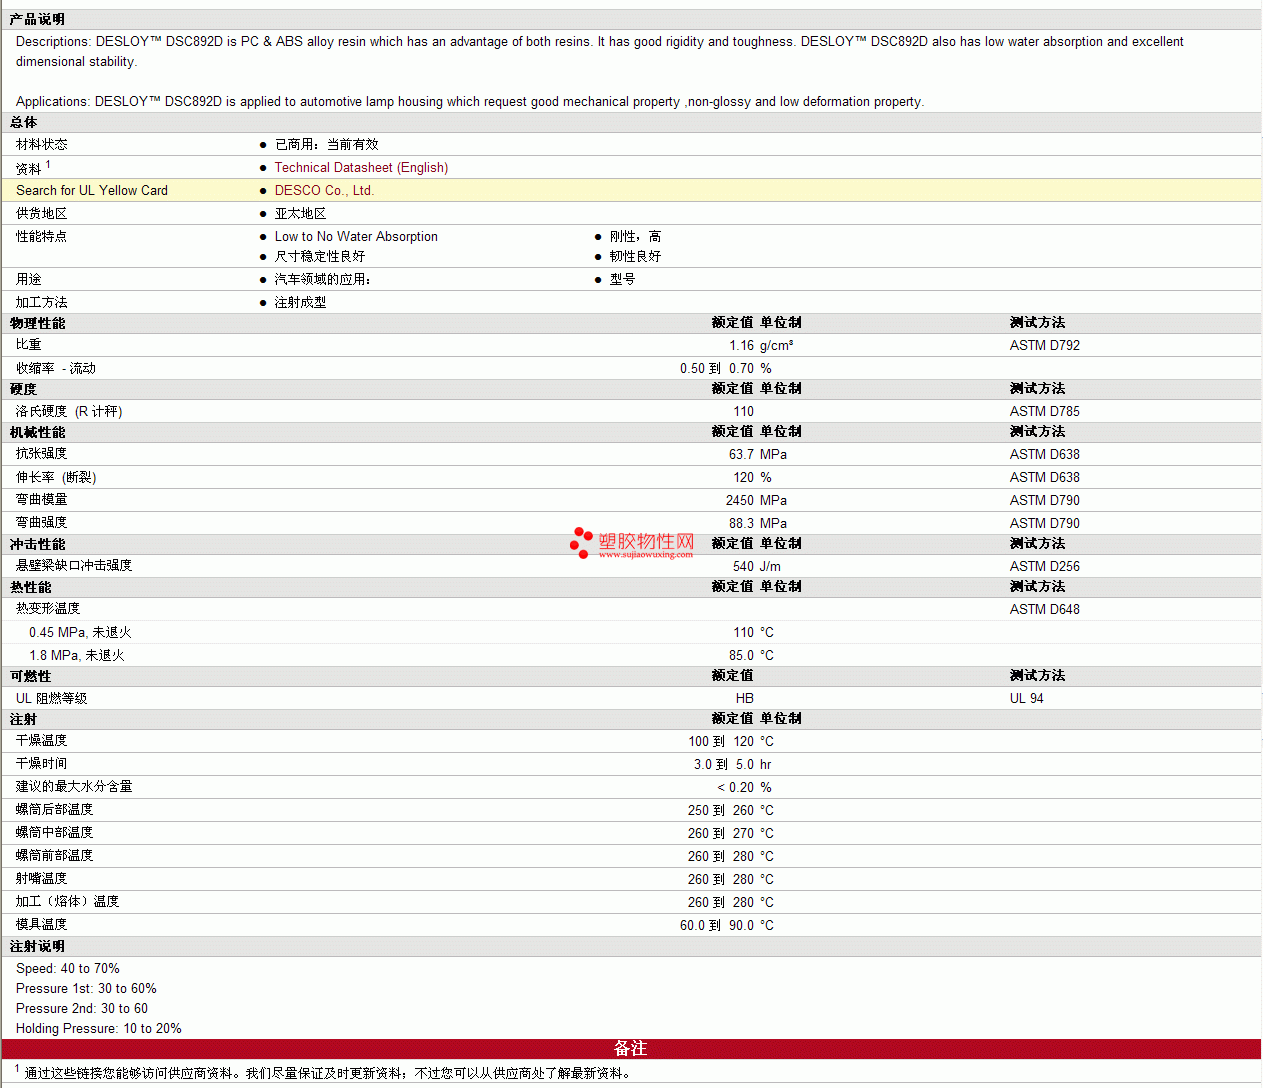Viewport: 1263px width, 1088px height.
Task: Click the 120 % elongation value
Action: click(x=753, y=478)
